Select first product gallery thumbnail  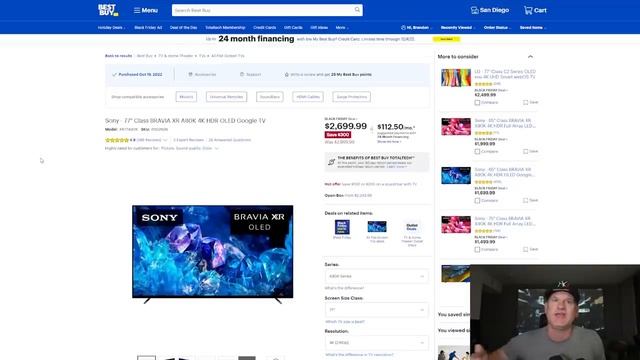(x=147, y=358)
